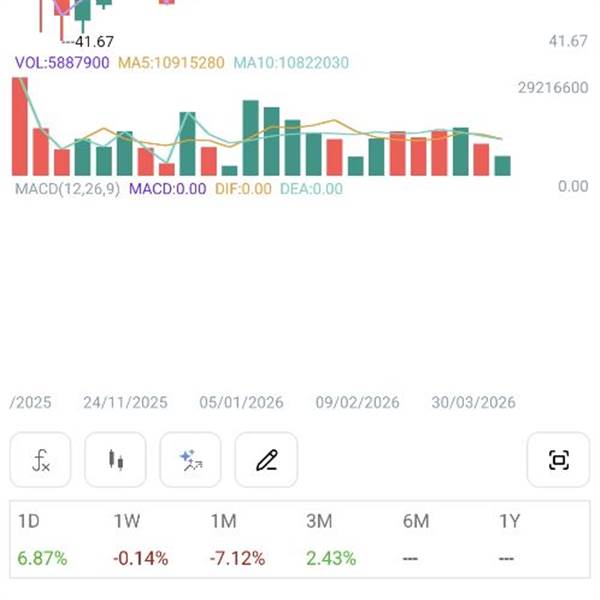Image resolution: width=600 pixels, height=600 pixels.
Task: Tap the MA5:10915280 indicator label
Action: (x=171, y=62)
